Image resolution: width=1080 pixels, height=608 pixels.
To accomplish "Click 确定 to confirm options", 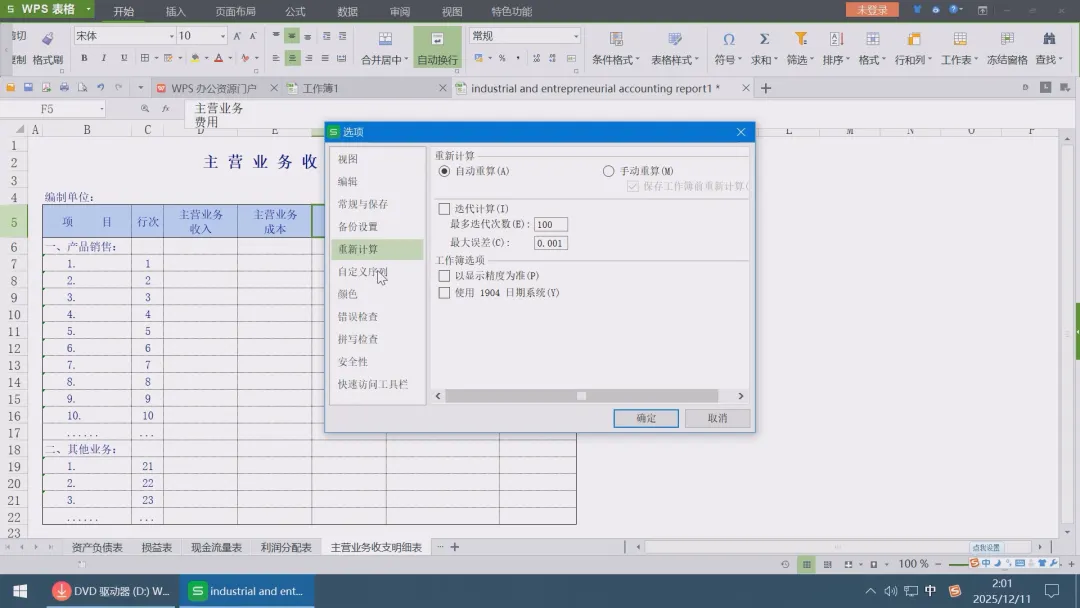I will tap(646, 418).
